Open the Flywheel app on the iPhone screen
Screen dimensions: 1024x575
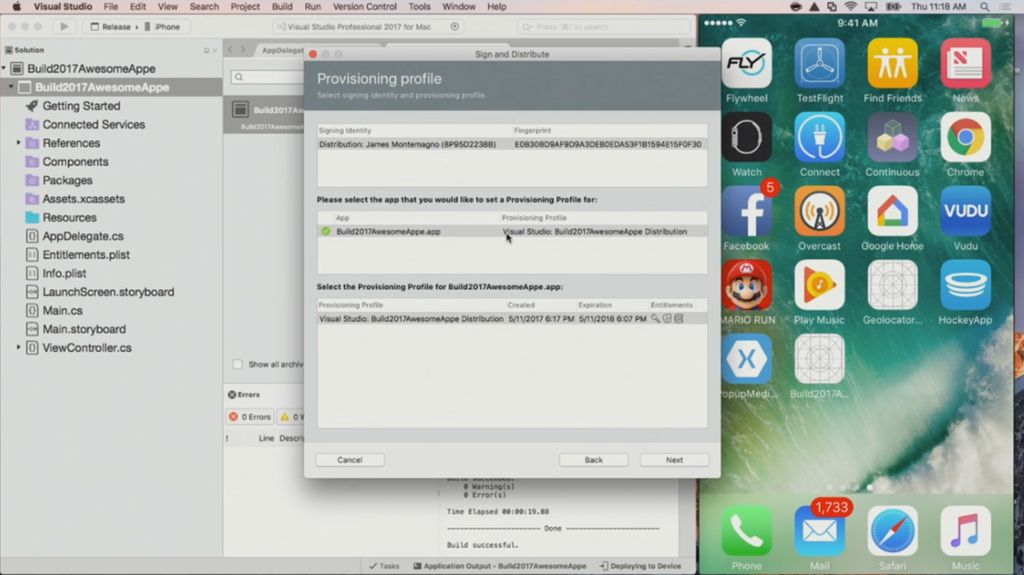(746, 63)
